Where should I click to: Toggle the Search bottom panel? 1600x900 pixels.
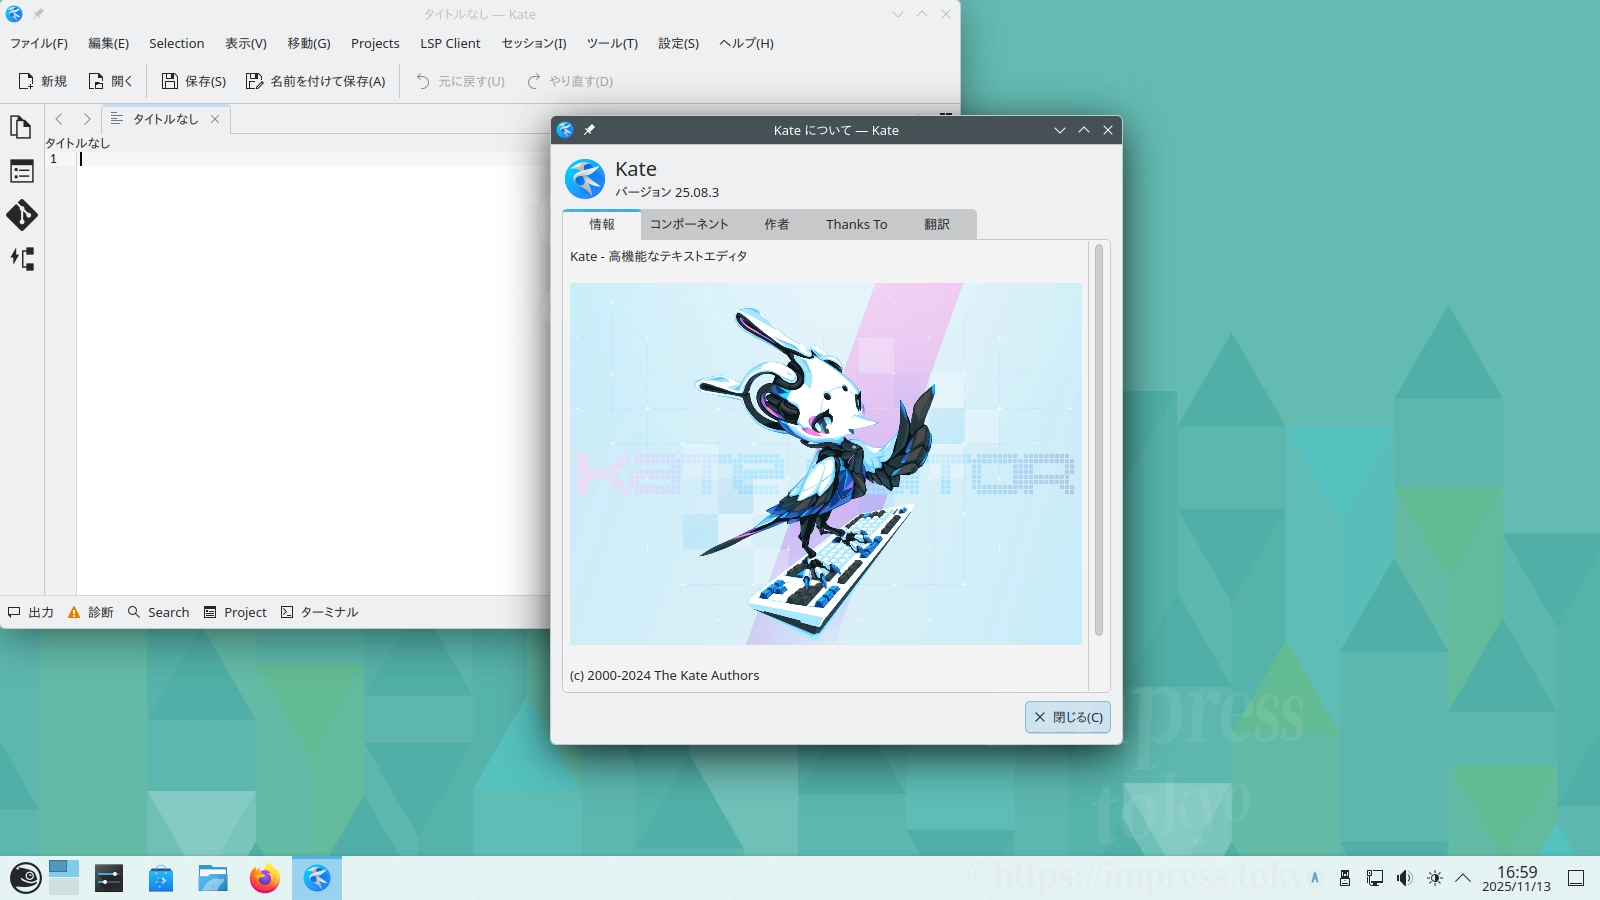point(158,612)
